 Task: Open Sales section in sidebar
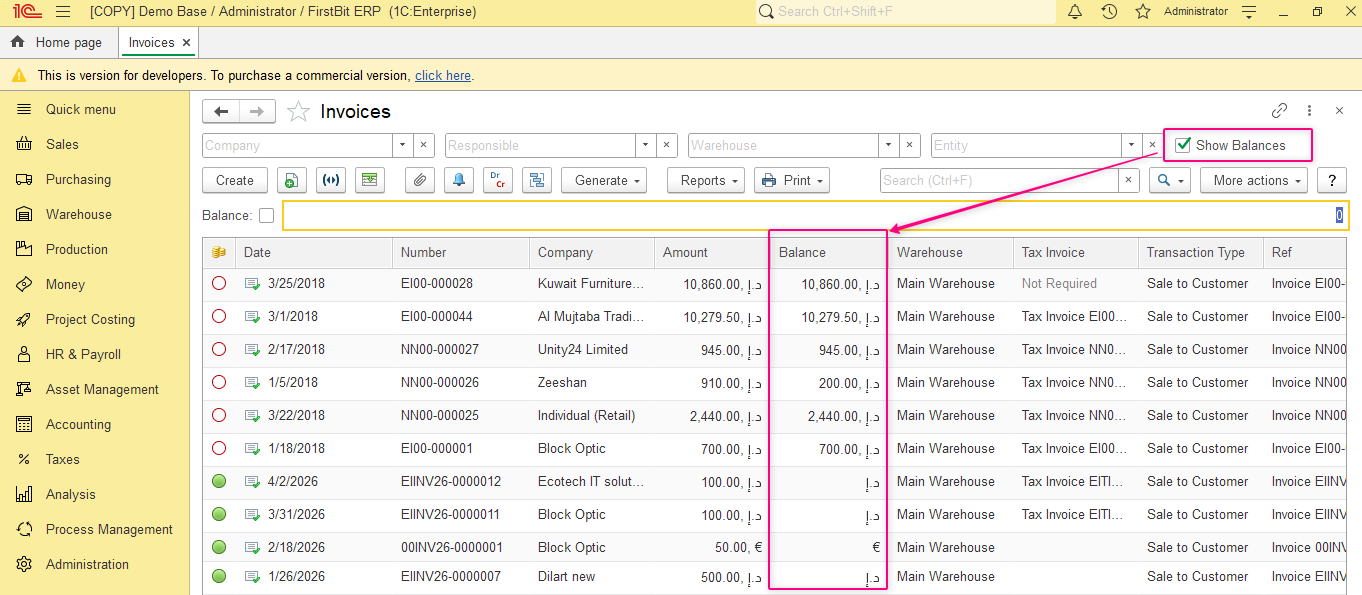[x=62, y=144]
